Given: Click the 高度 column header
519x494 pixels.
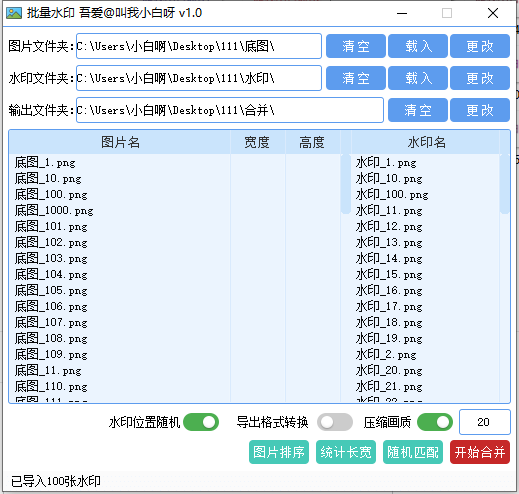Looking at the screenshot, I should (312, 142).
